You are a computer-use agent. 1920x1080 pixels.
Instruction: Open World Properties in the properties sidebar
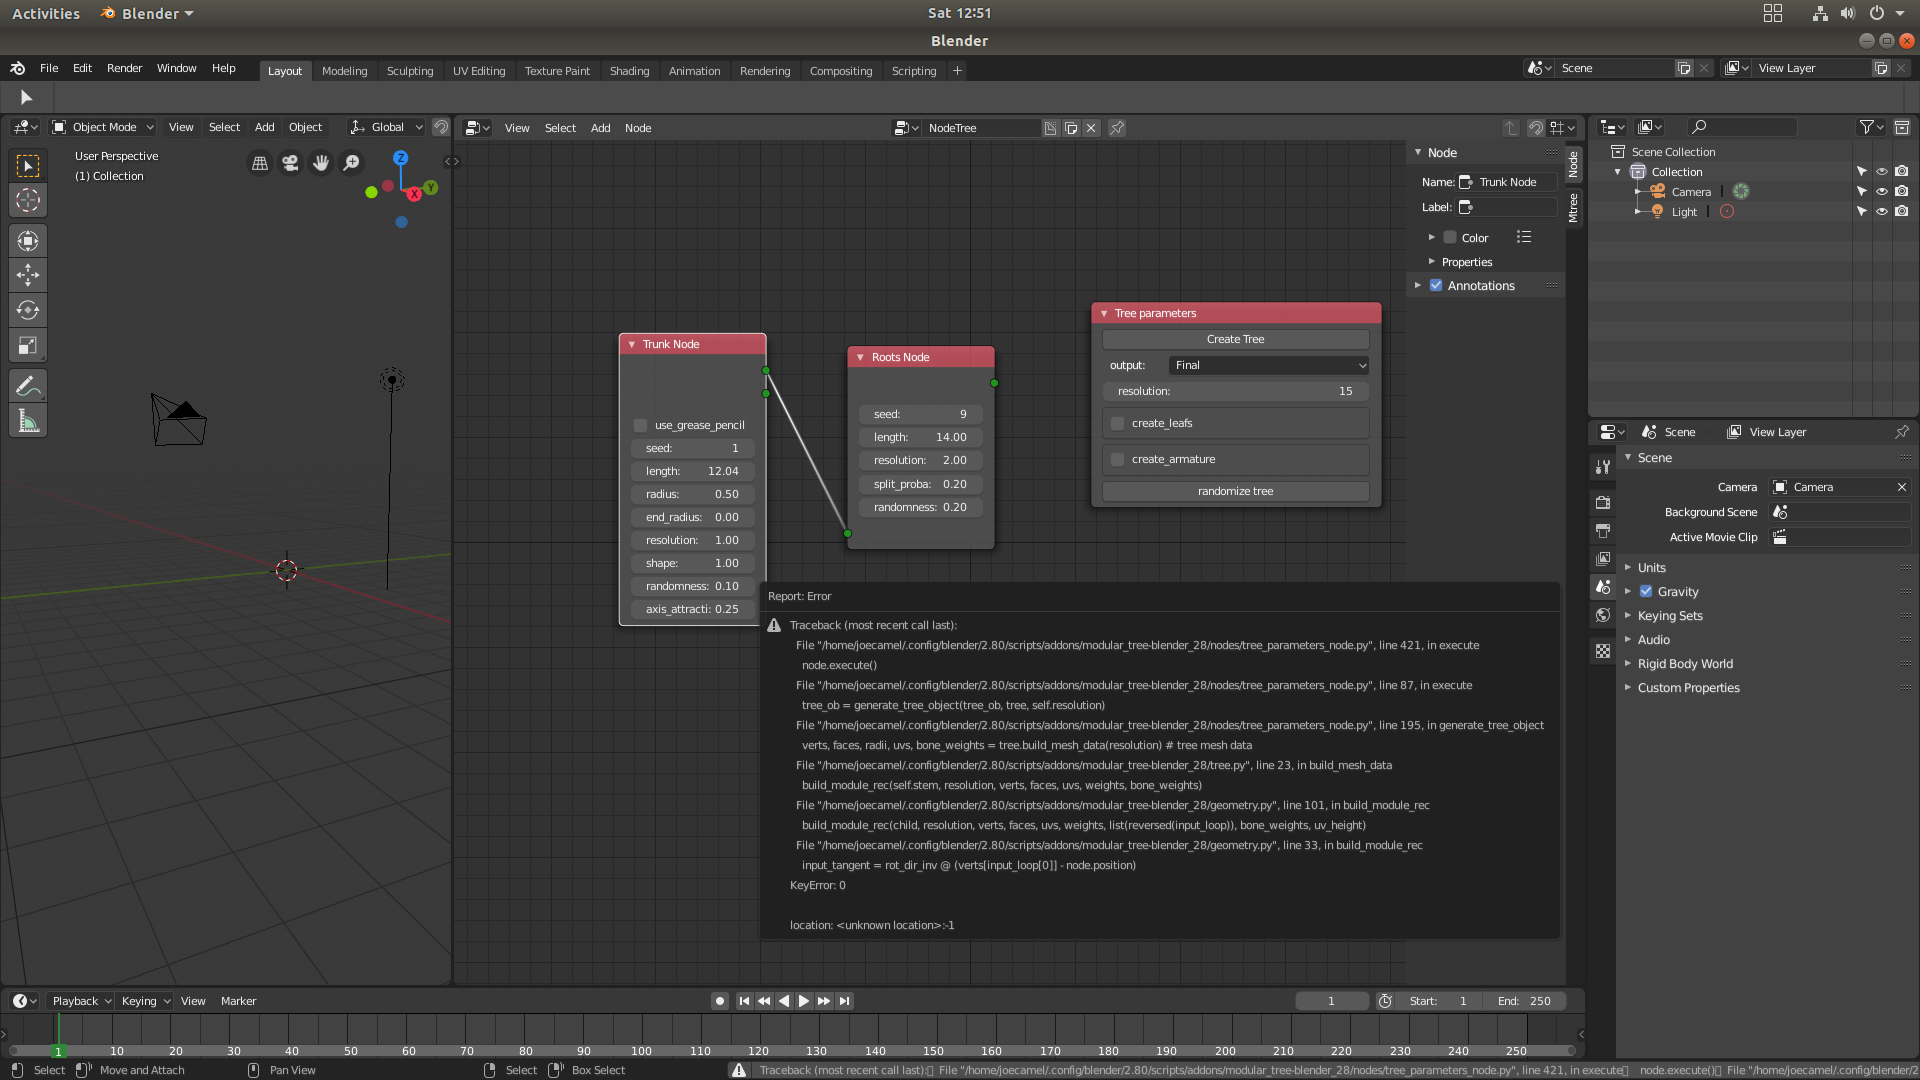[x=1603, y=615]
